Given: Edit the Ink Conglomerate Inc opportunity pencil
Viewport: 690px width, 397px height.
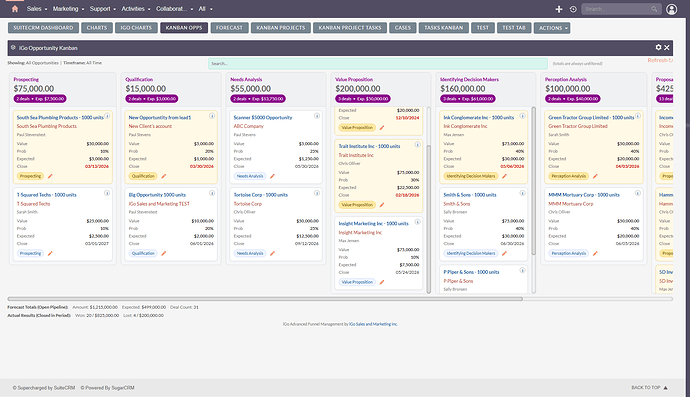Looking at the screenshot, I should click(504, 176).
